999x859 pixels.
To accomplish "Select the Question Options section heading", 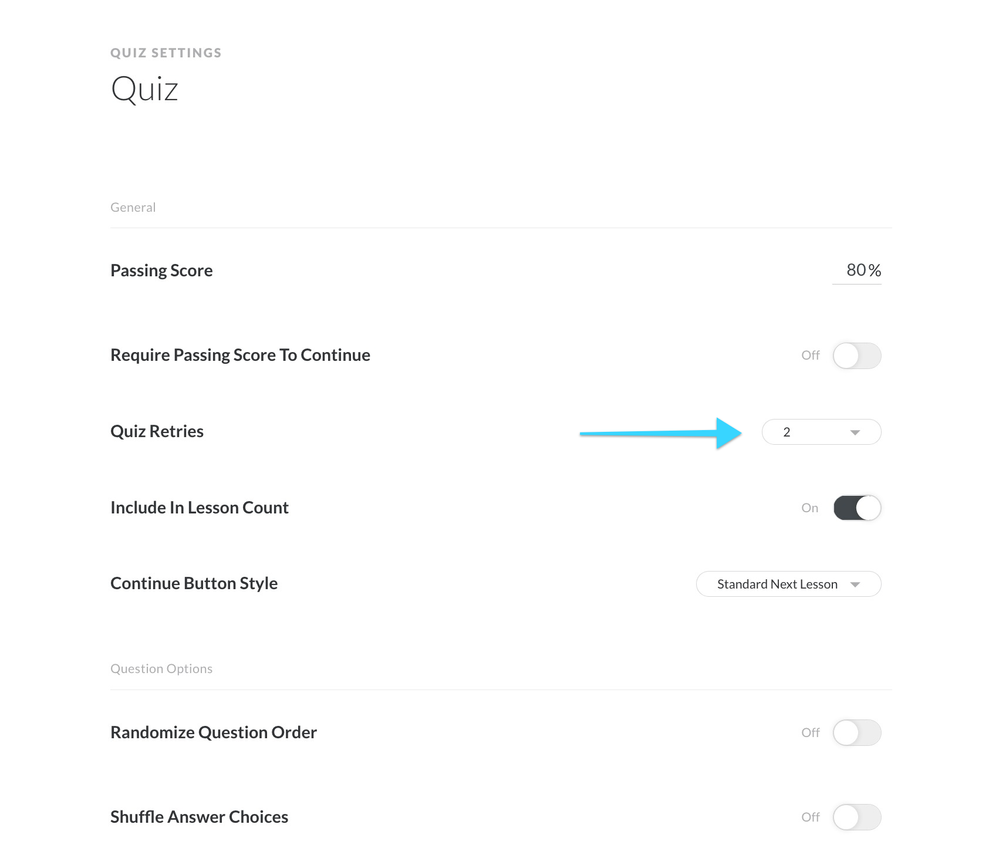I will 161,669.
